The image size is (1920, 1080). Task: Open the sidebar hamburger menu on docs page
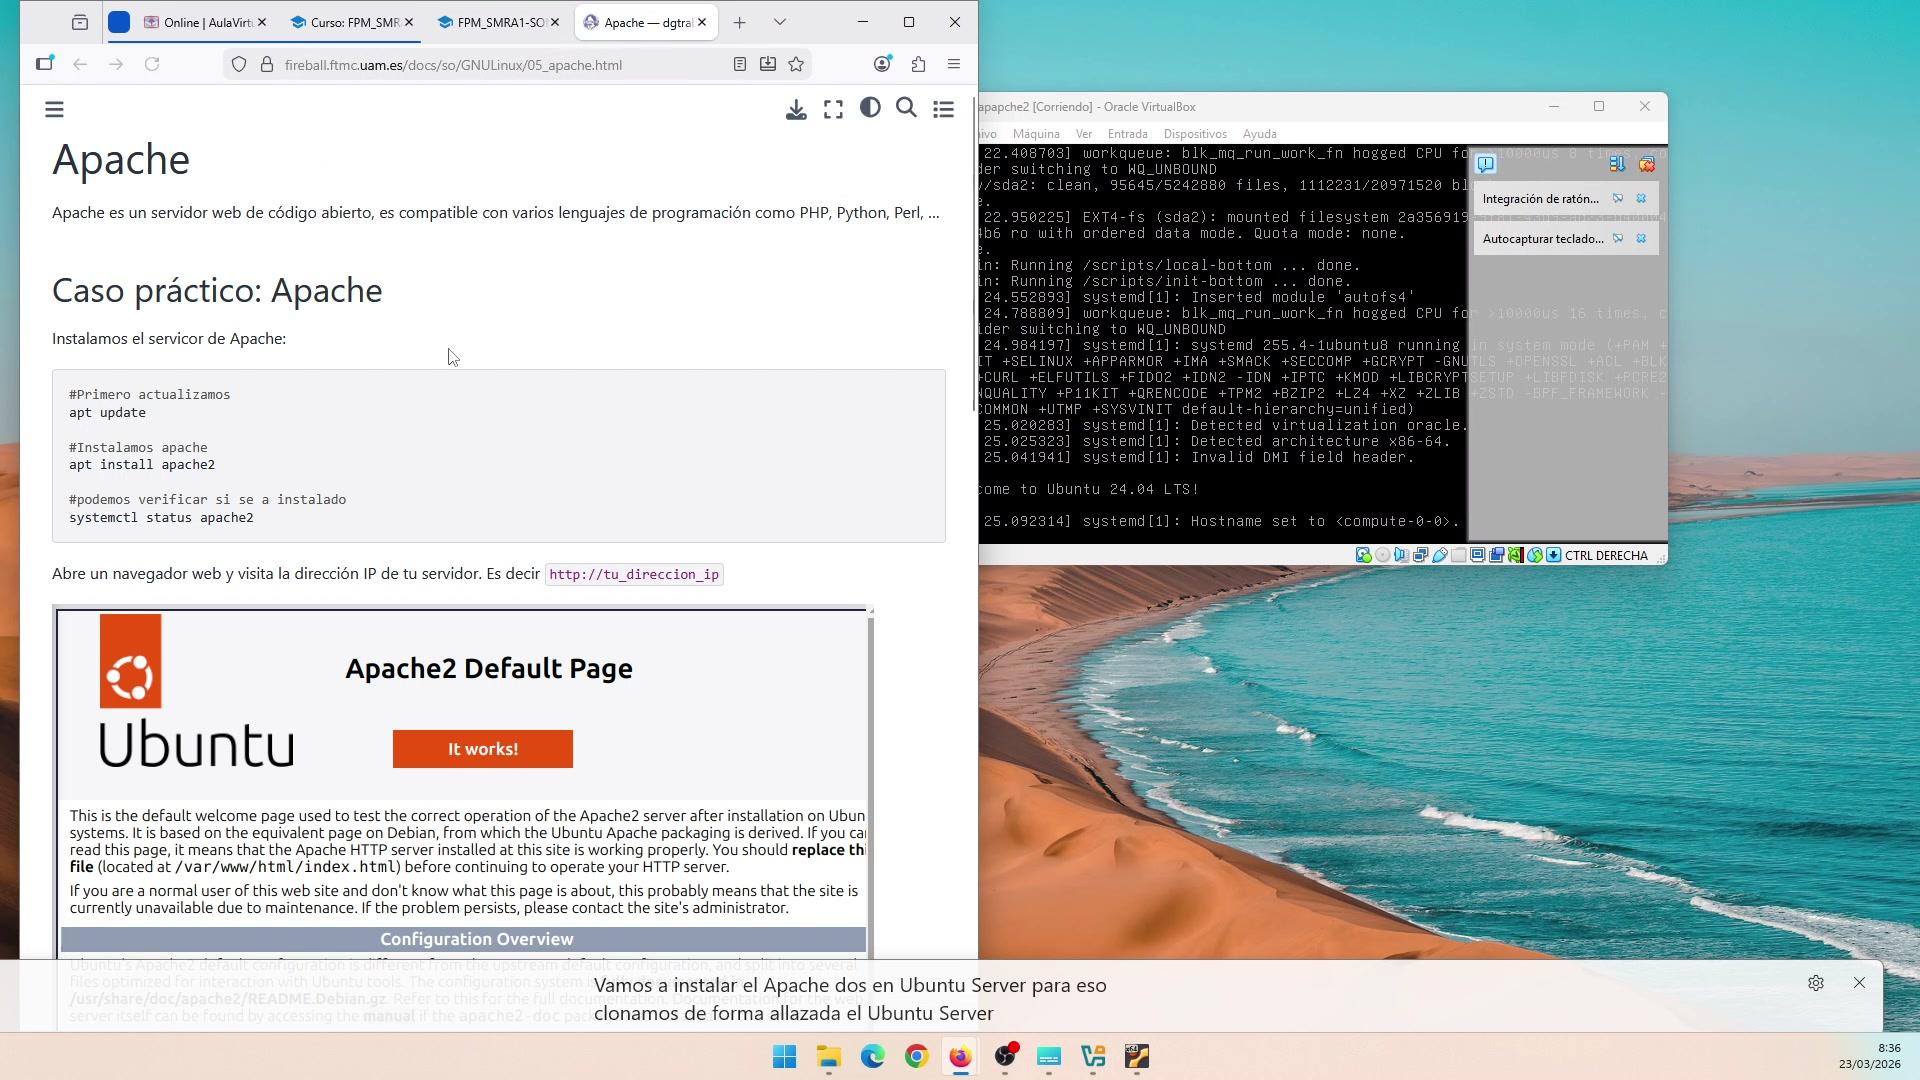(x=54, y=110)
